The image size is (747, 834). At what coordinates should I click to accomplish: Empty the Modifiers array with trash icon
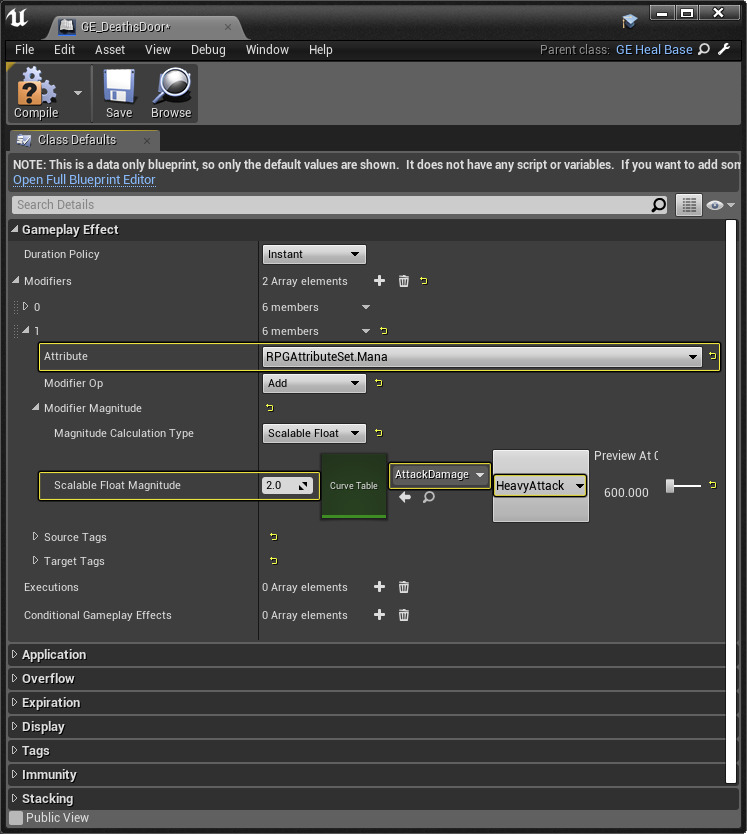pos(404,281)
